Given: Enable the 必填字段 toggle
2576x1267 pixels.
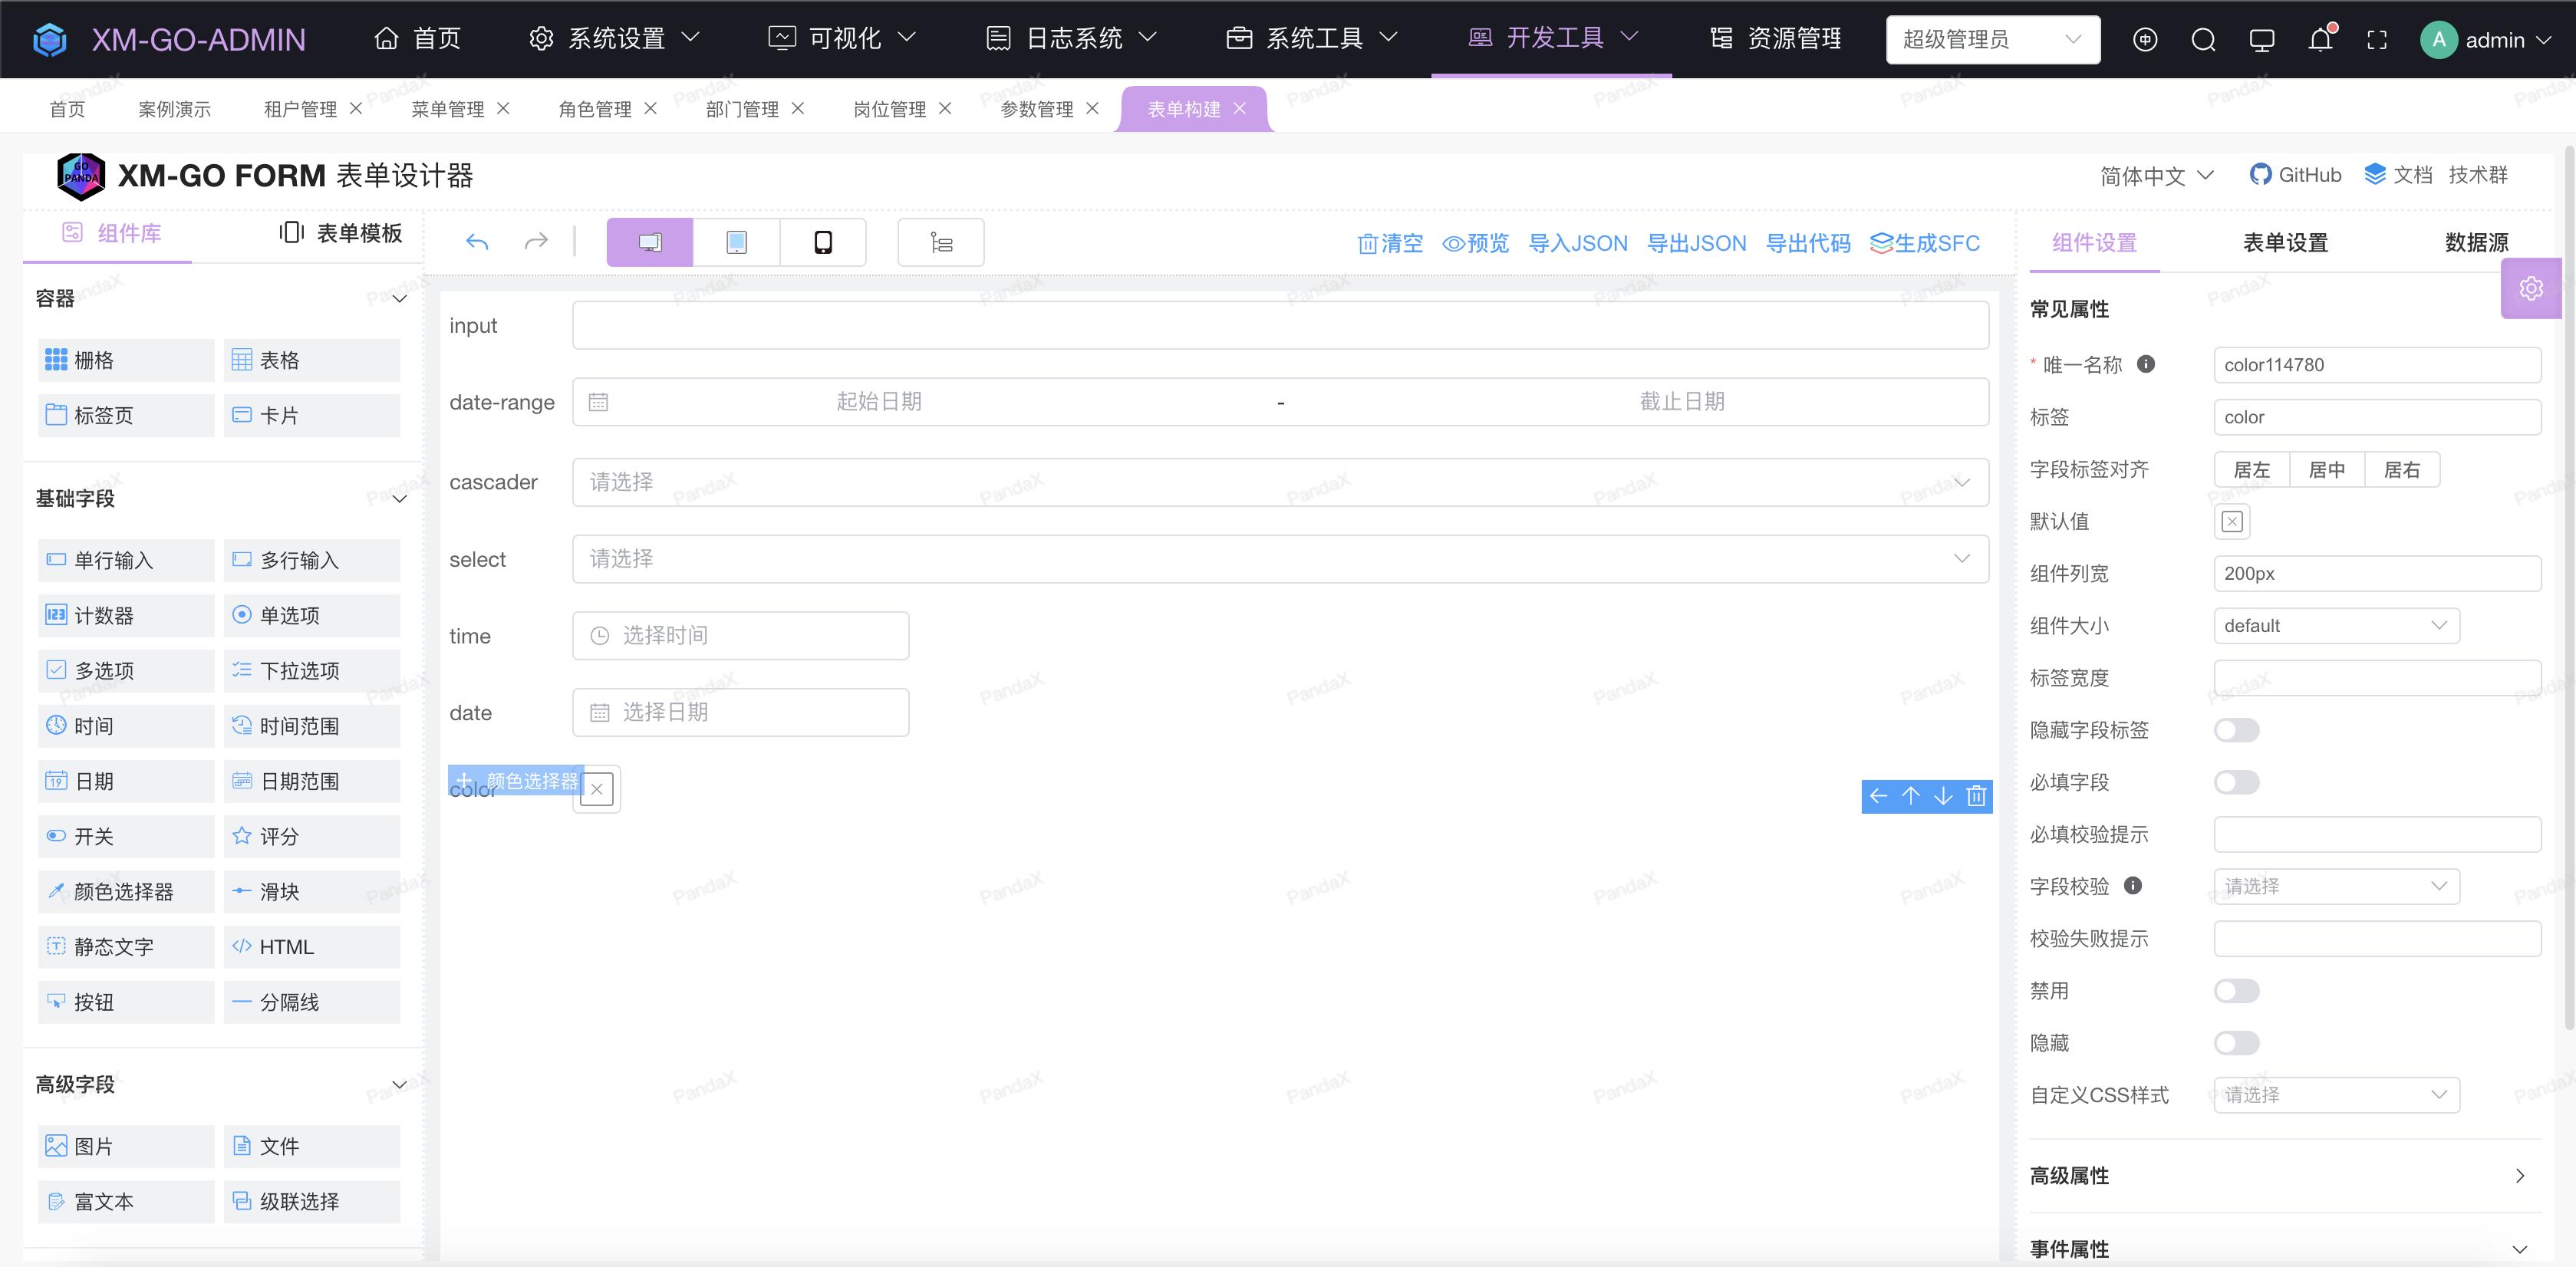Looking at the screenshot, I should [2236, 782].
